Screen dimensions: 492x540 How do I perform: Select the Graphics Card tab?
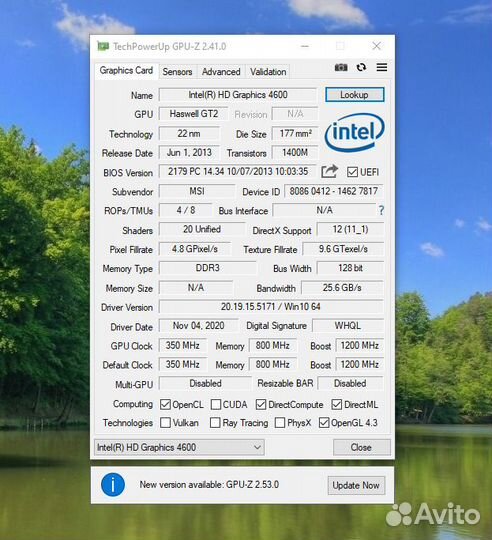[126, 71]
